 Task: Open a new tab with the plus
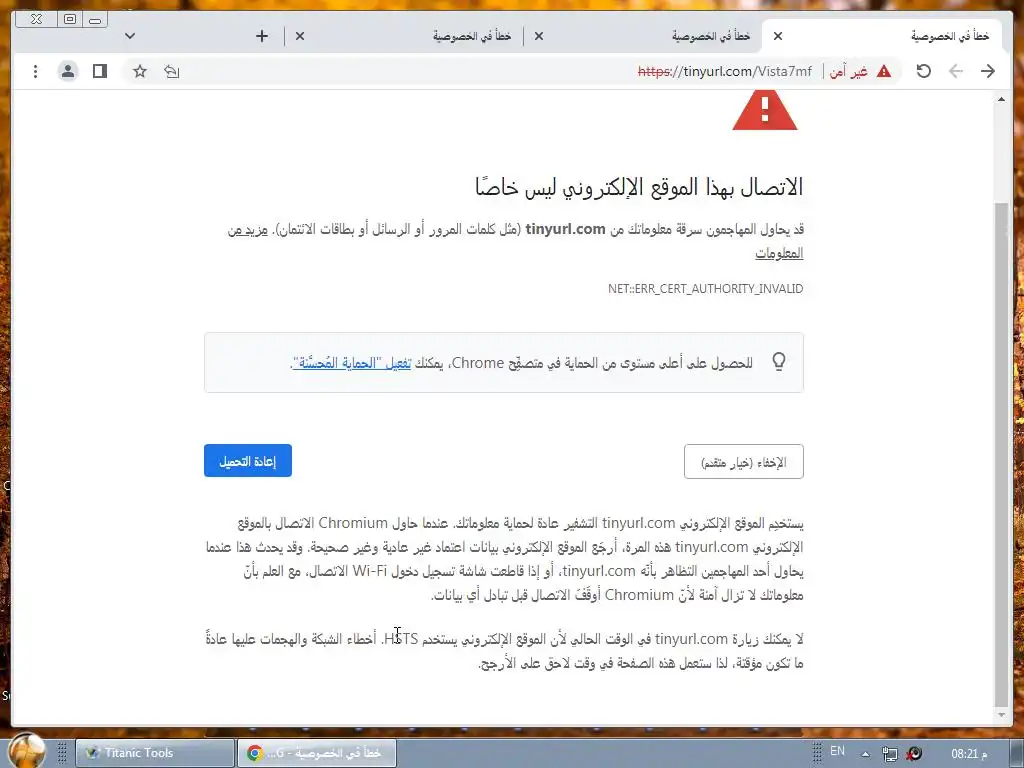[262, 36]
